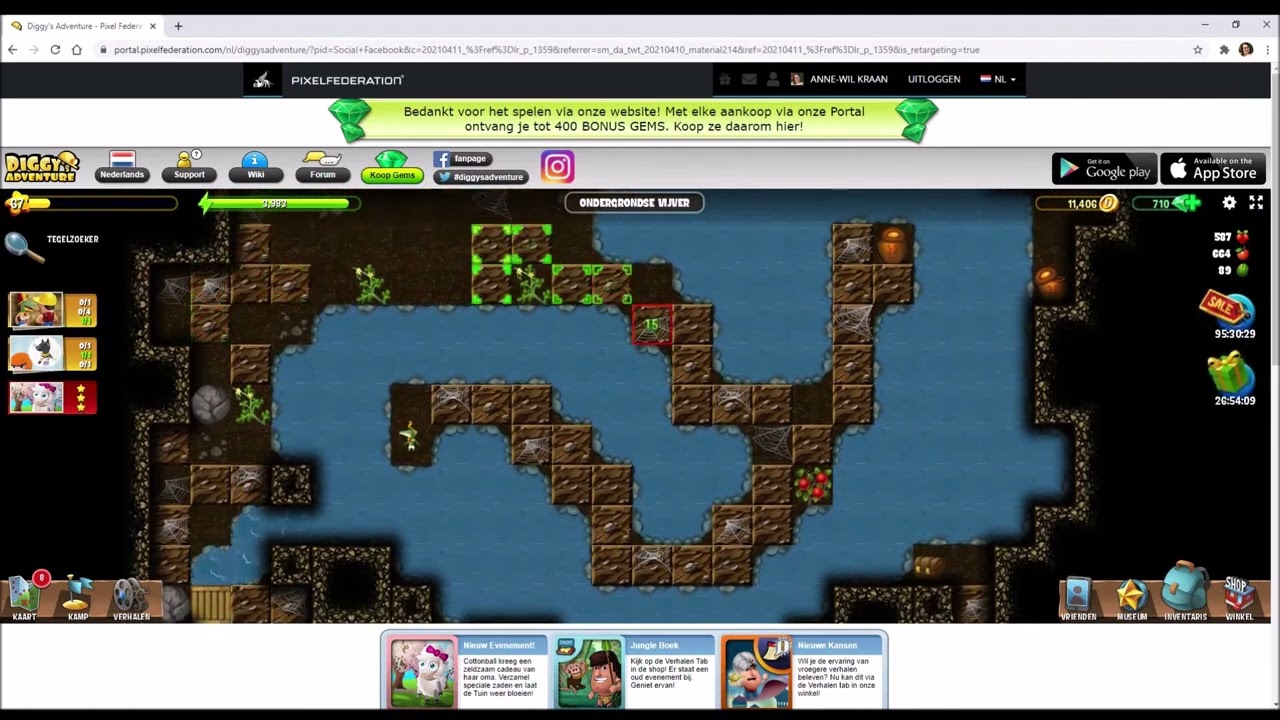The height and width of the screenshot is (720, 1280).
Task: Dig the red-highlighted tile marked 15
Action: click(x=652, y=326)
